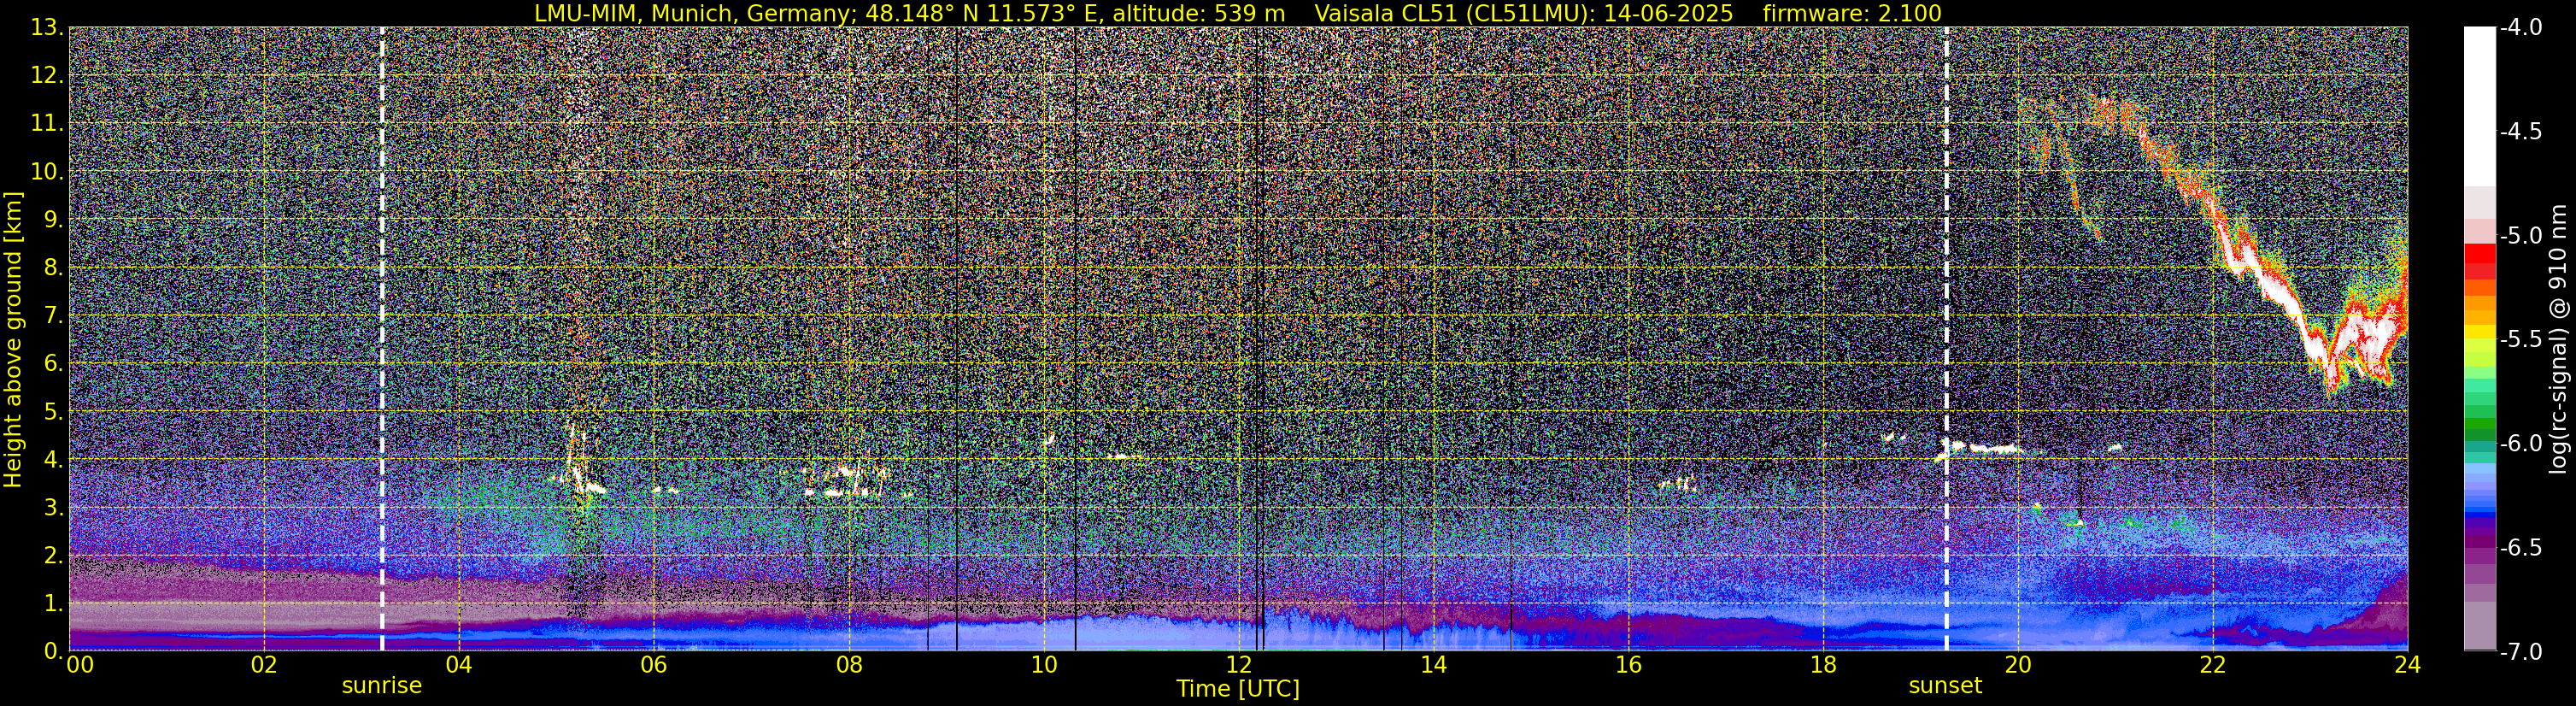
Task: Click the '5.' height axis tick label
Action: point(54,412)
